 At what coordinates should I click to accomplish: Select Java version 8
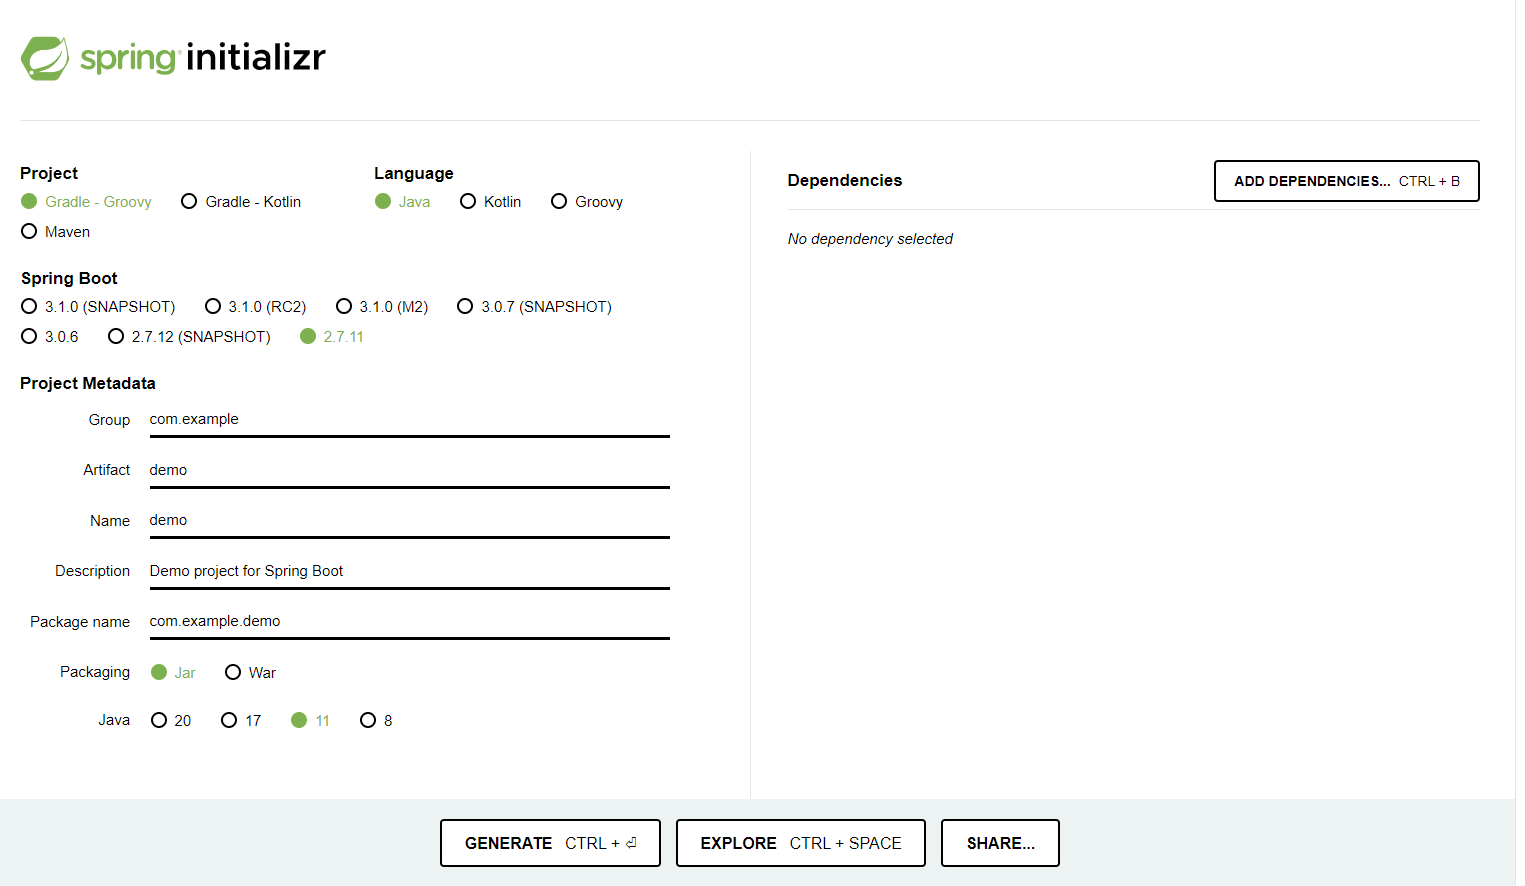coord(376,721)
